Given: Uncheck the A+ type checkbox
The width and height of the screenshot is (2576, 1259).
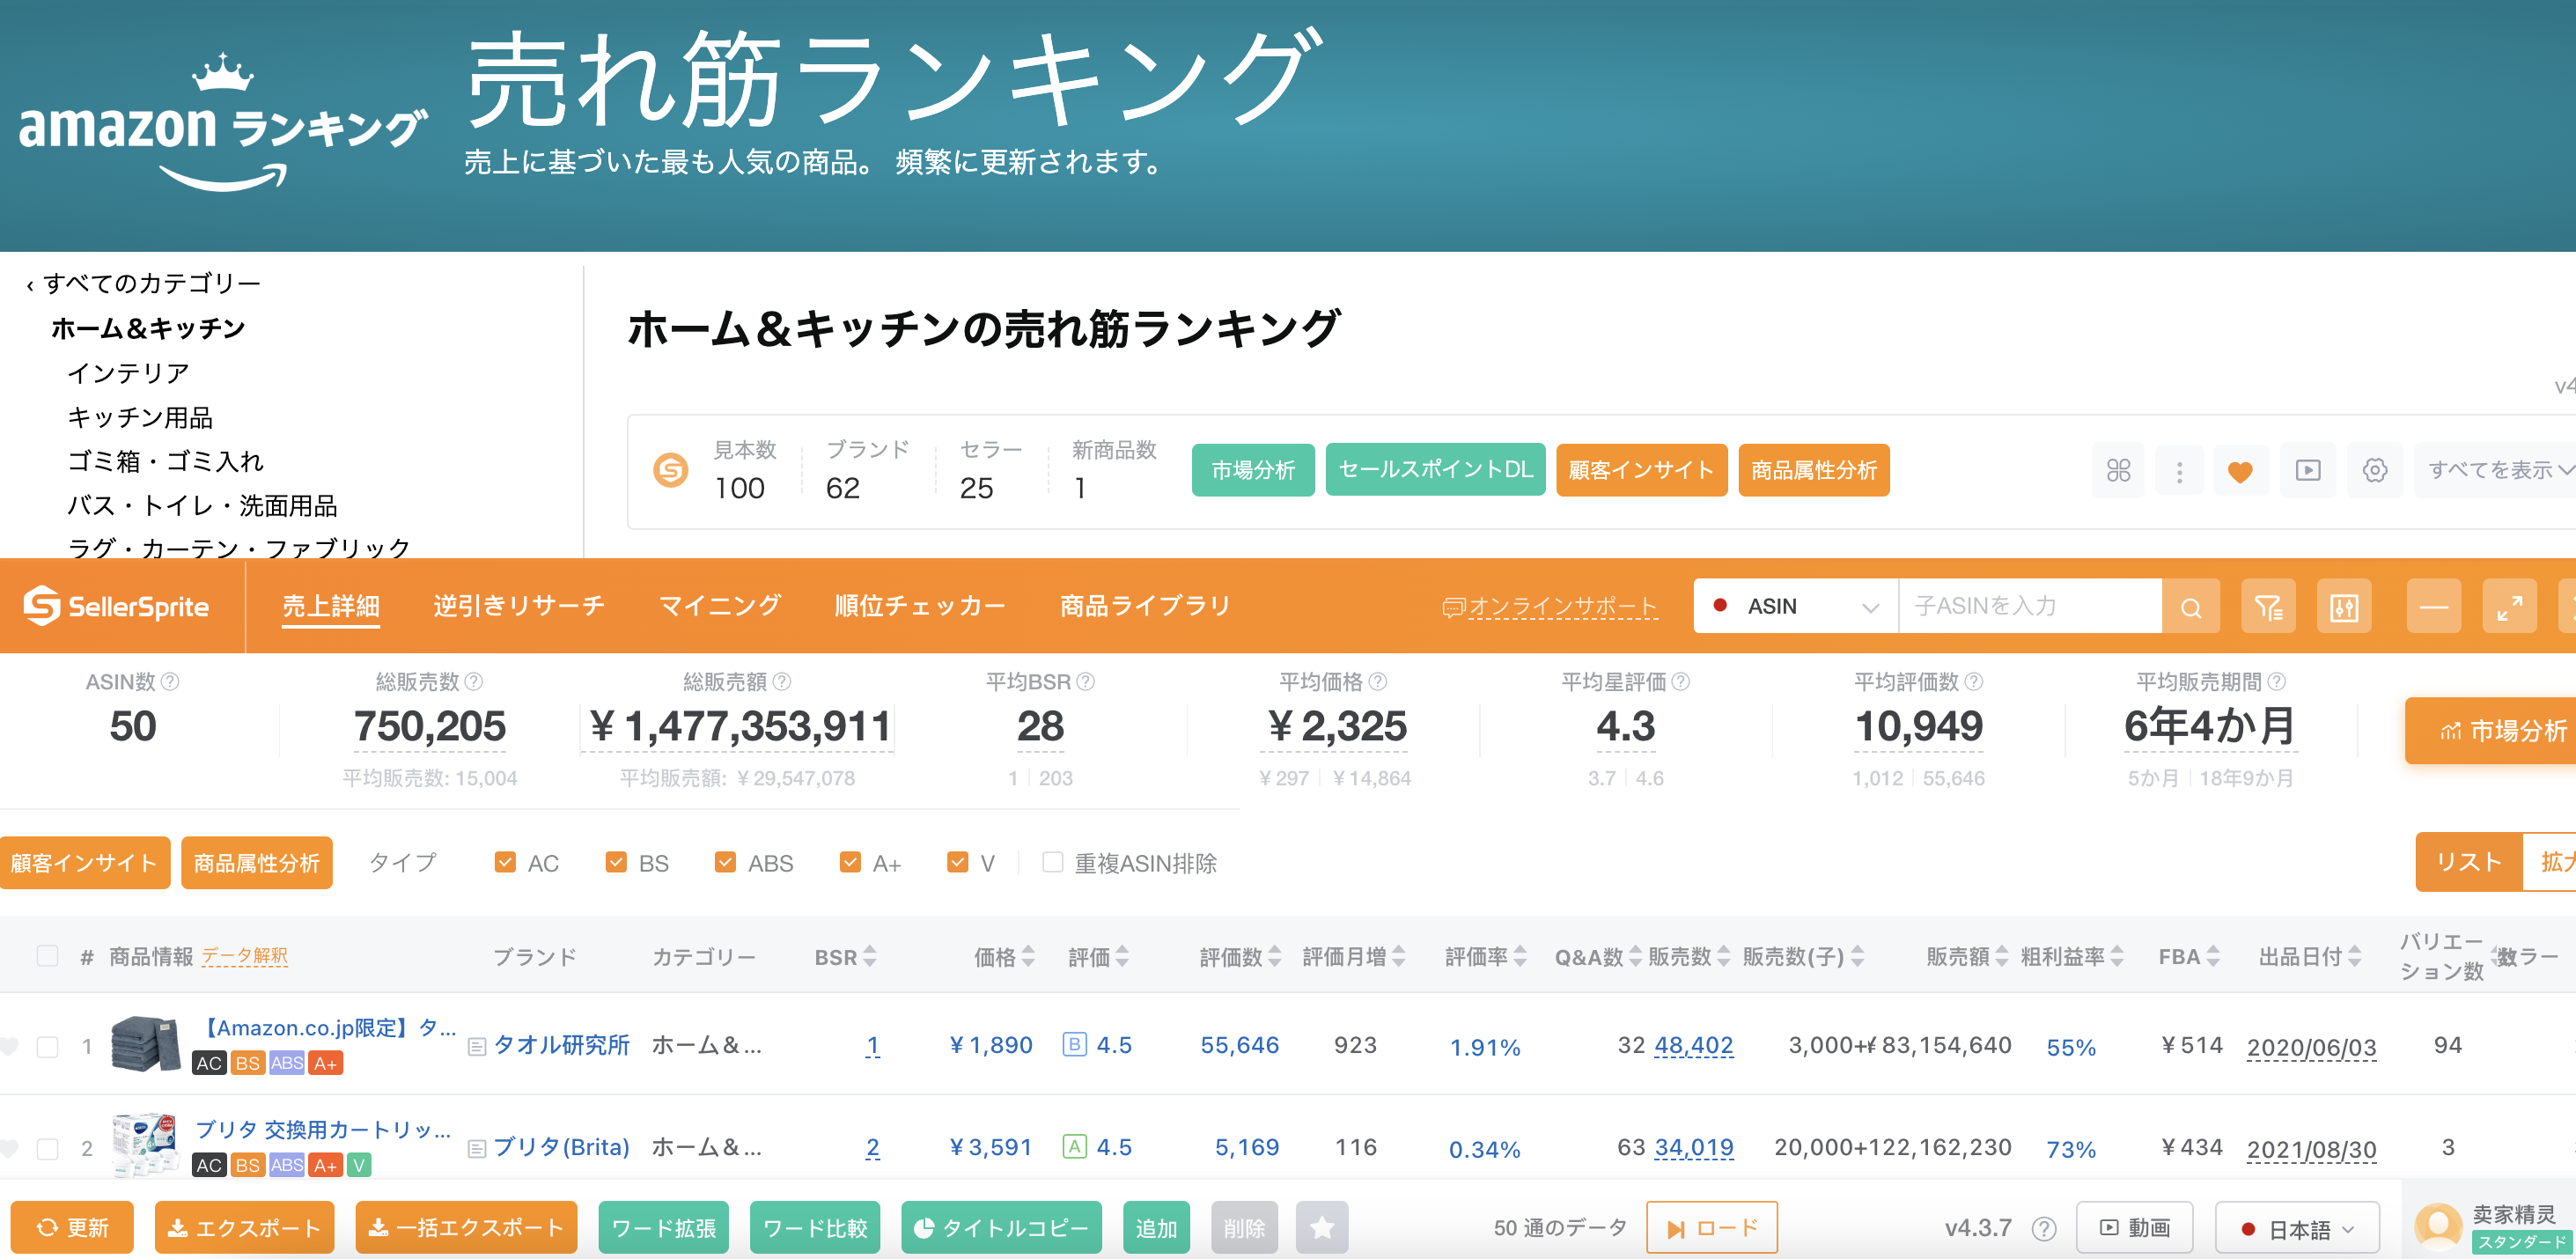Looking at the screenshot, I should click(x=850, y=862).
